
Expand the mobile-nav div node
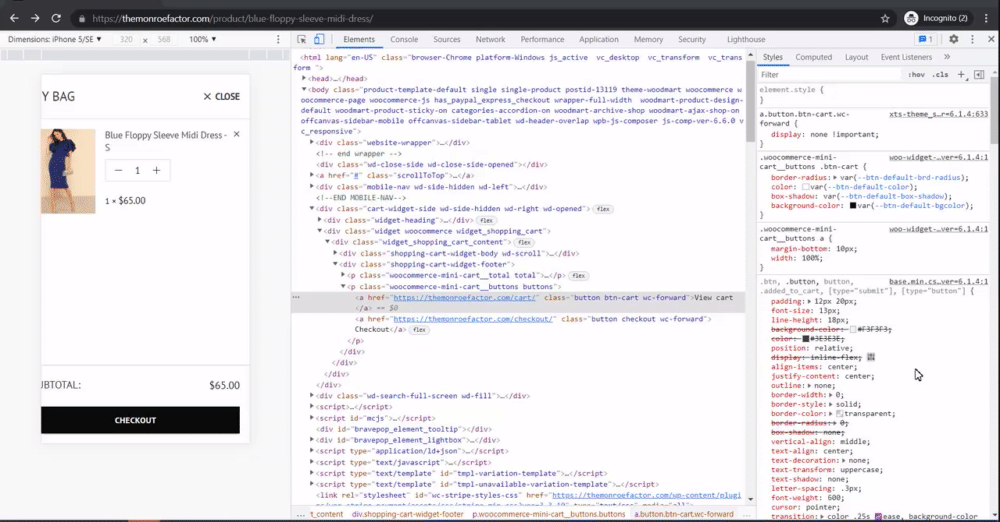point(312,186)
